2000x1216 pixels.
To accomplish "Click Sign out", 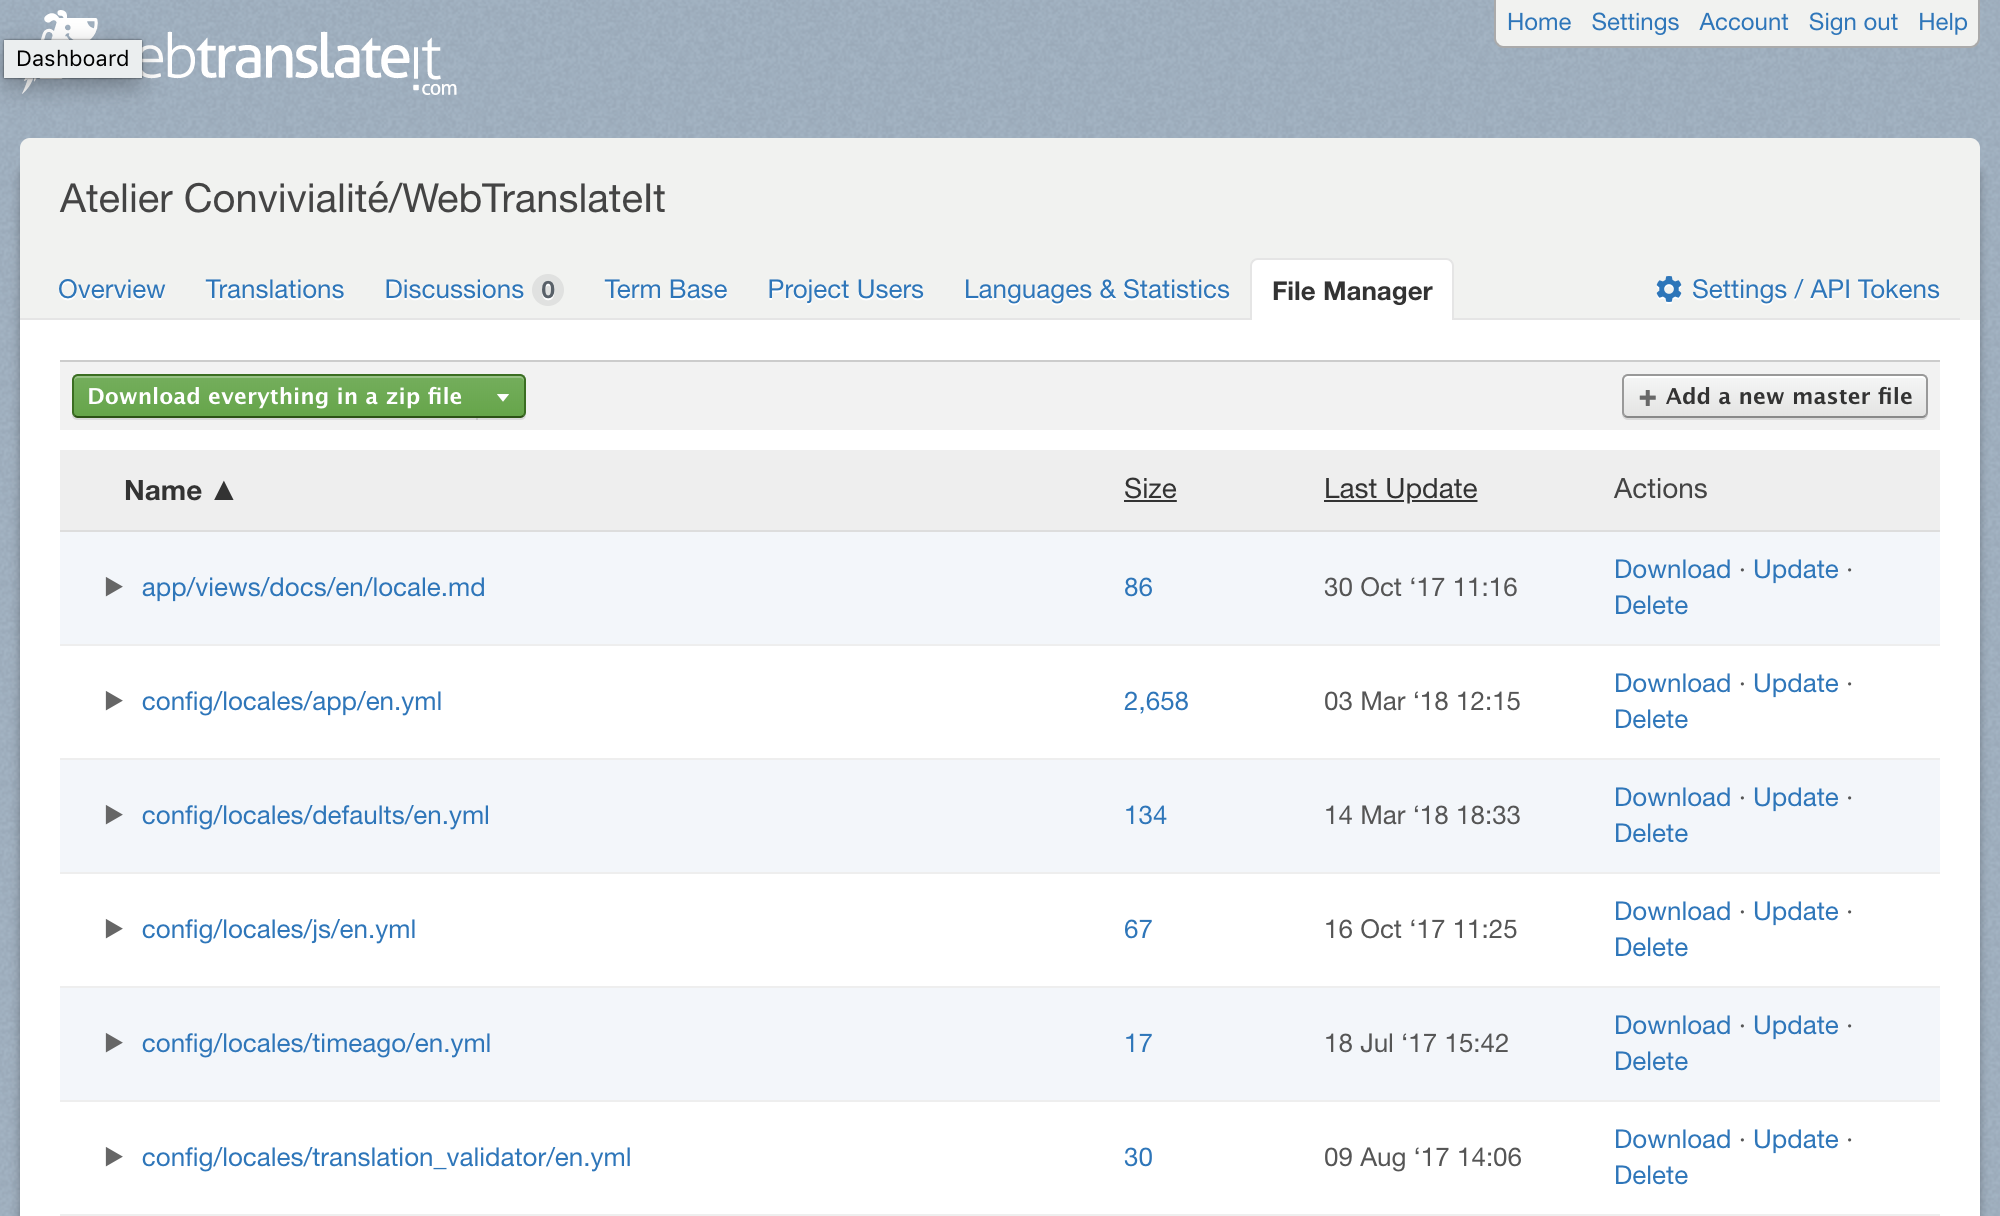I will [x=1852, y=22].
